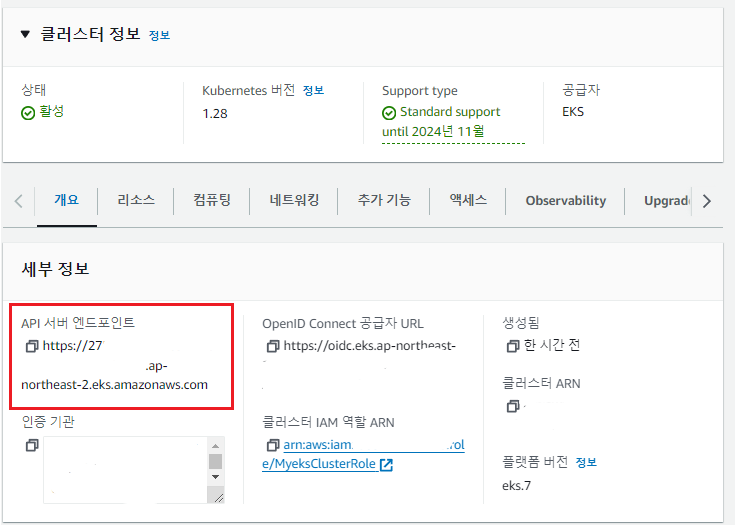Click the Standard support status checkmark
The height and width of the screenshot is (525, 735).
coord(389,113)
